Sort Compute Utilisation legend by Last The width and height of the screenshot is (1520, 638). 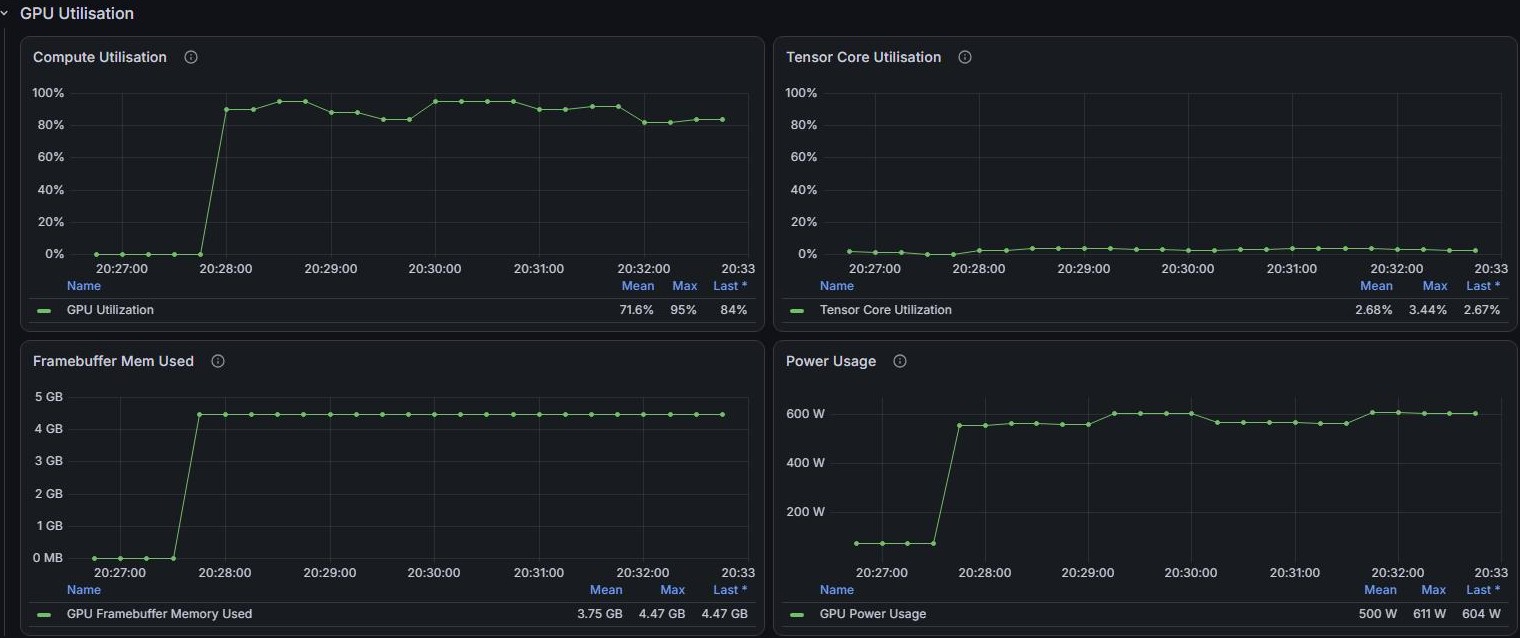[x=730, y=286]
